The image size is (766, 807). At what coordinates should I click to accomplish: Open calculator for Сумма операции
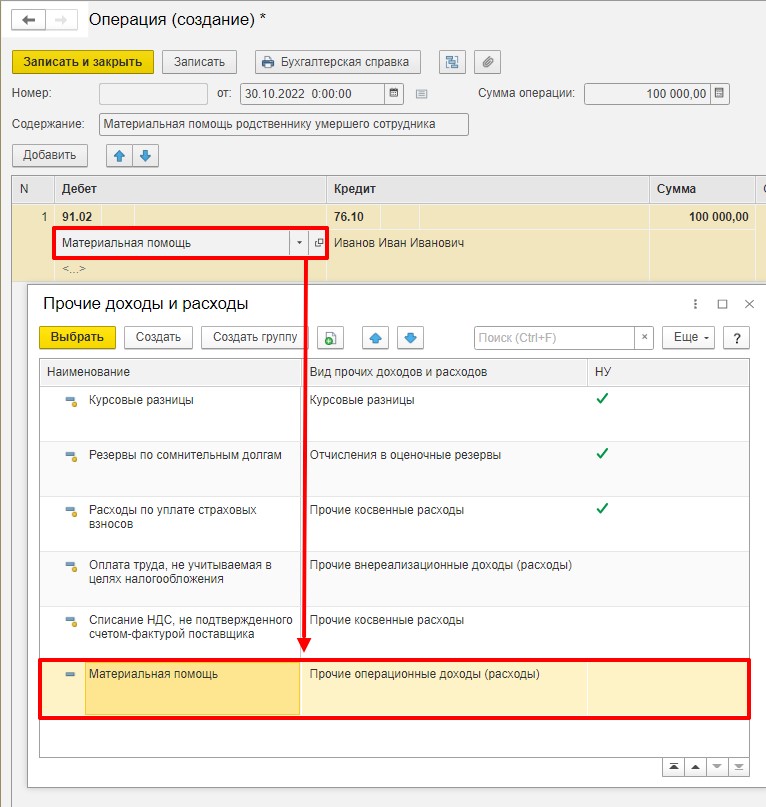click(x=720, y=94)
